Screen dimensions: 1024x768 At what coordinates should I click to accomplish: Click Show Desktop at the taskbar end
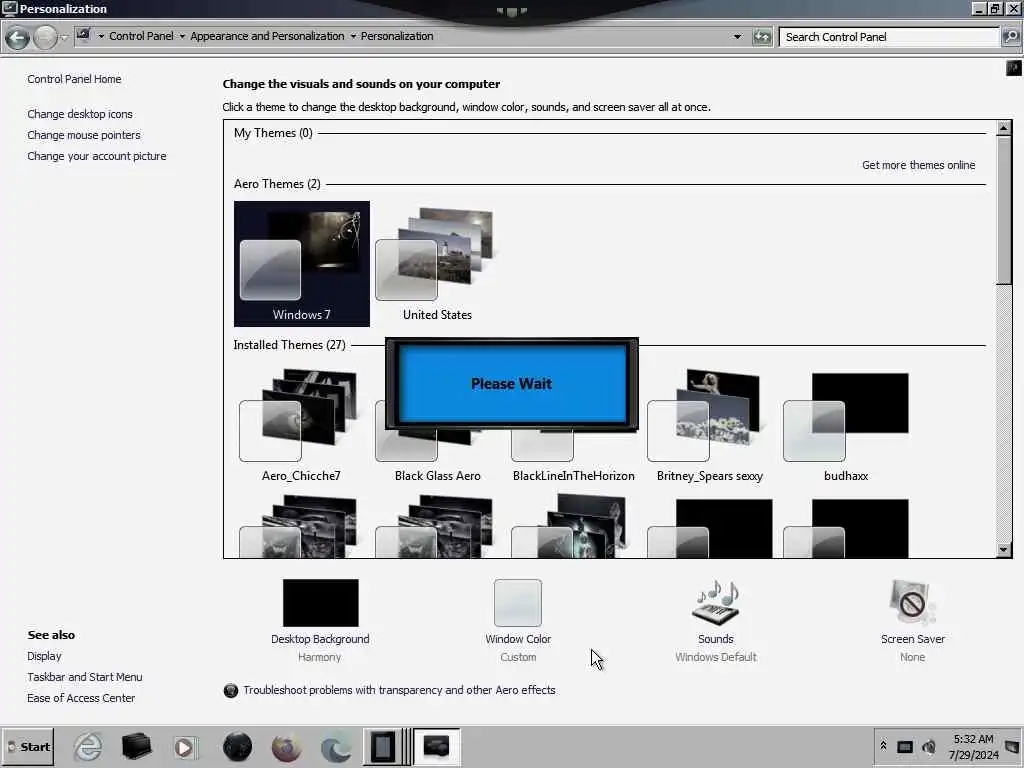[x=1013, y=747]
